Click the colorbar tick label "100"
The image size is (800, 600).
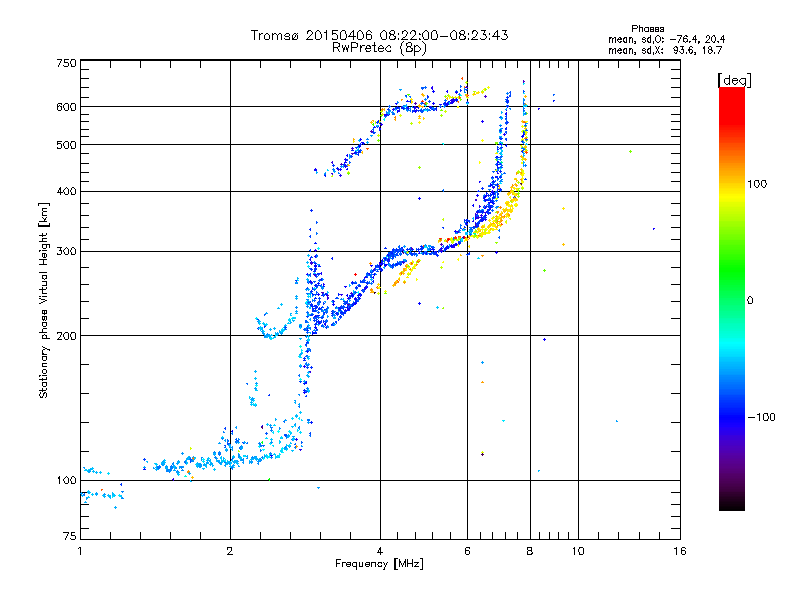point(757,184)
